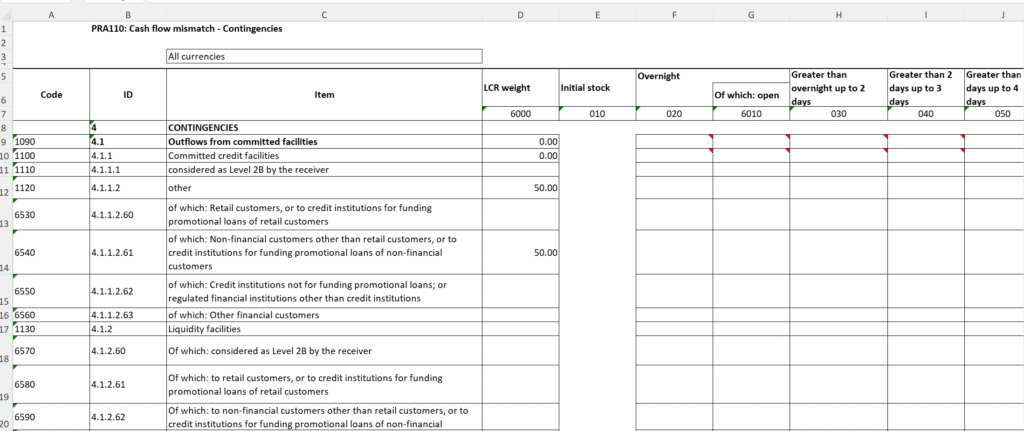Image resolution: width=1024 pixels, height=431 pixels.
Task: Select row header 9
Action: click(x=5, y=143)
